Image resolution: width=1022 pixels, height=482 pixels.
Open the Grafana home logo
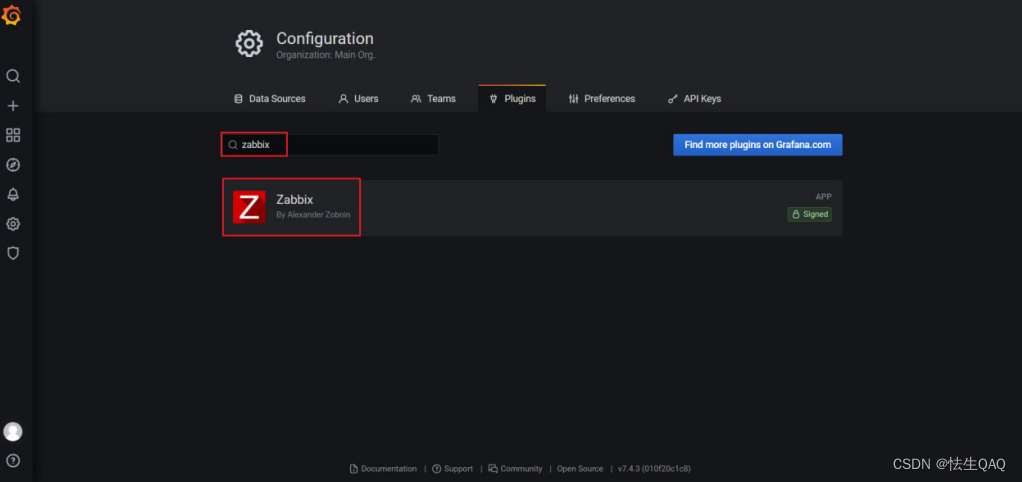12,15
